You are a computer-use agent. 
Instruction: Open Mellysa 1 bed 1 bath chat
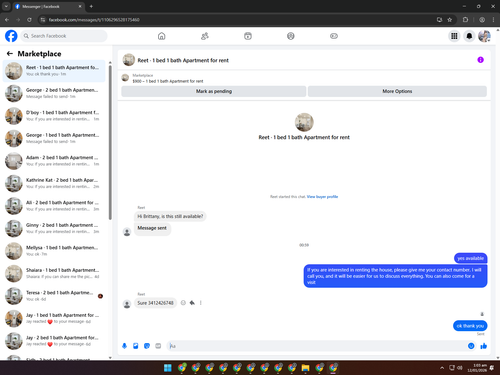(54, 251)
